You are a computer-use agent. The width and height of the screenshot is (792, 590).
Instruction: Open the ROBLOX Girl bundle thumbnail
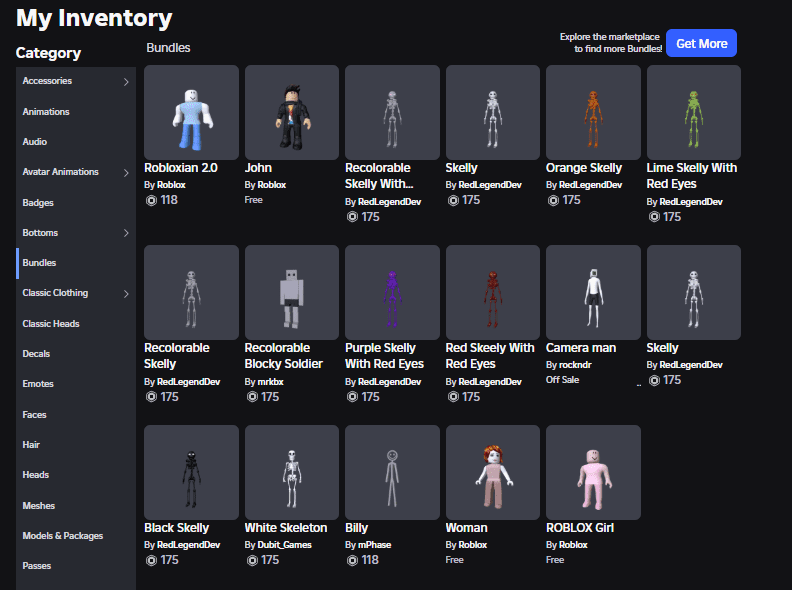click(593, 472)
